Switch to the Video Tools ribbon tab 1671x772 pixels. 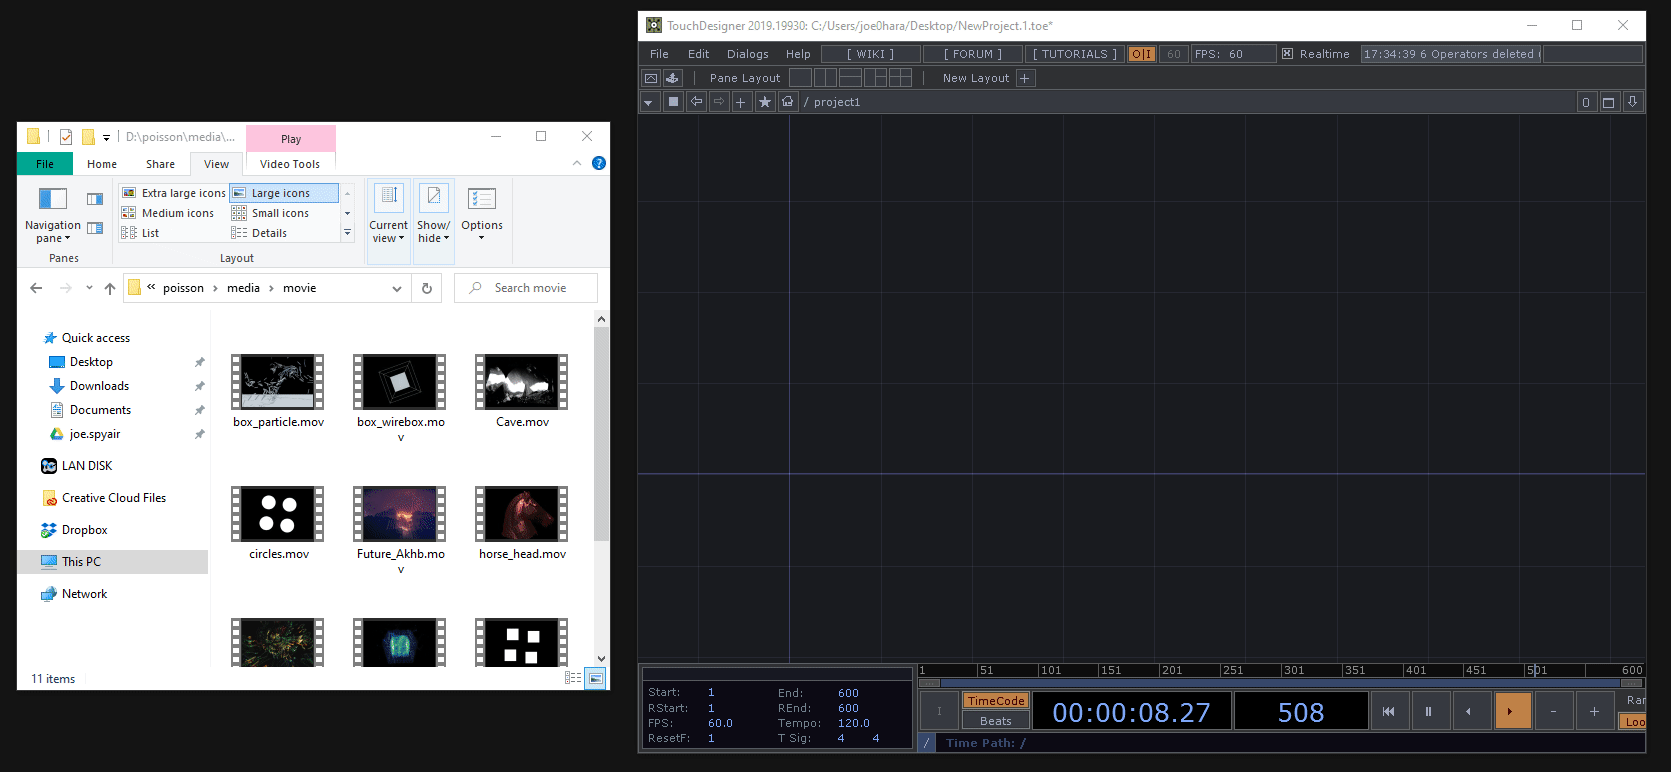pyautogui.click(x=290, y=164)
